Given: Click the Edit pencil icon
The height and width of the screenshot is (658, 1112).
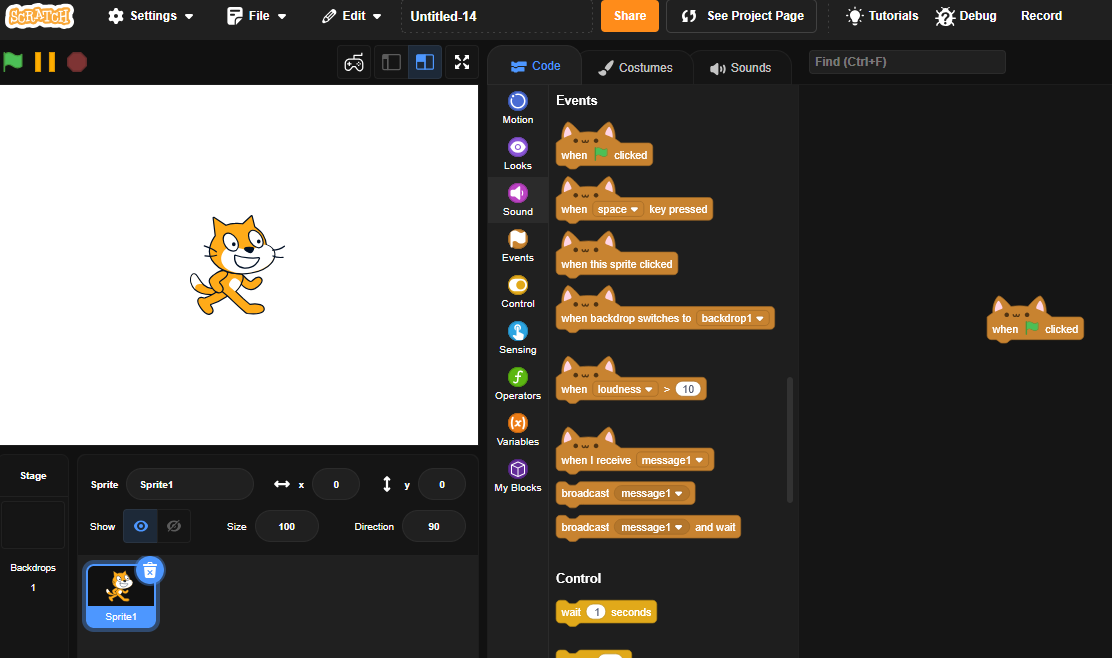Looking at the screenshot, I should click(x=329, y=16).
